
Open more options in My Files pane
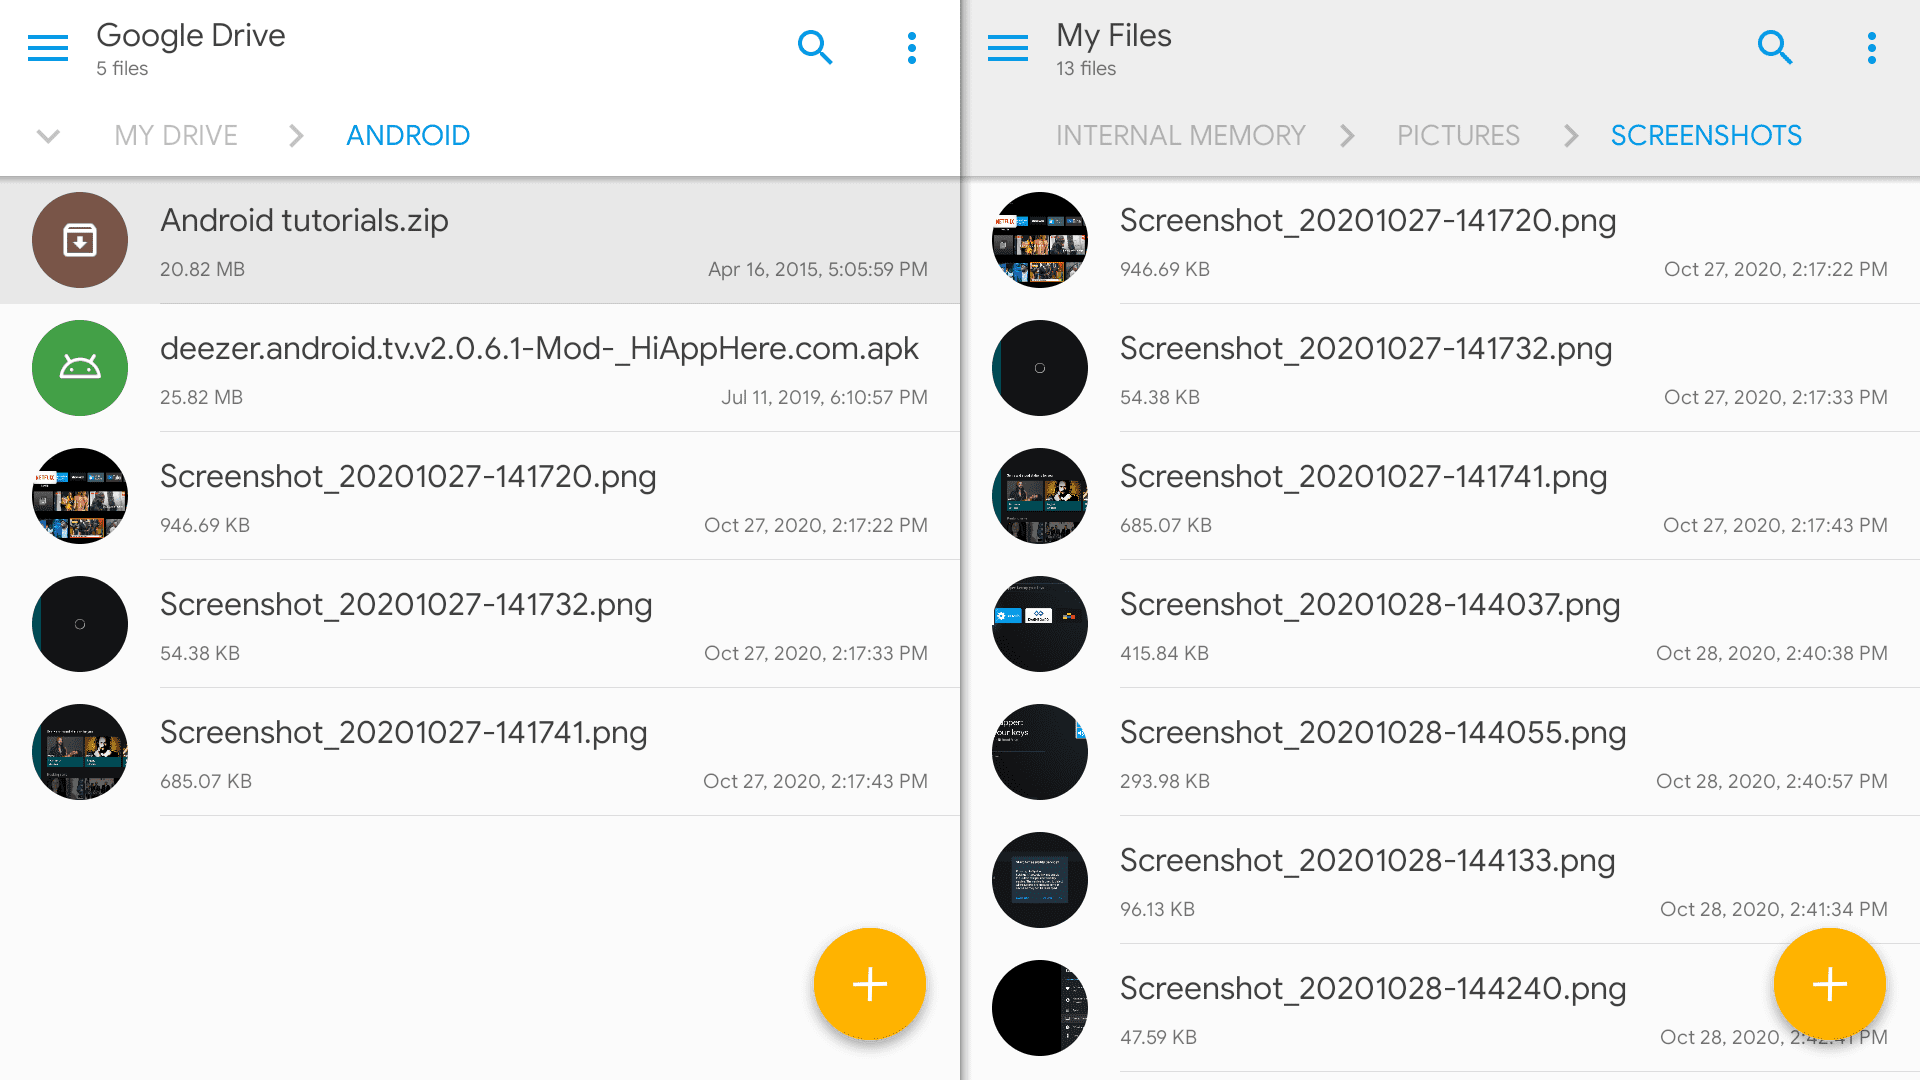[1871, 47]
